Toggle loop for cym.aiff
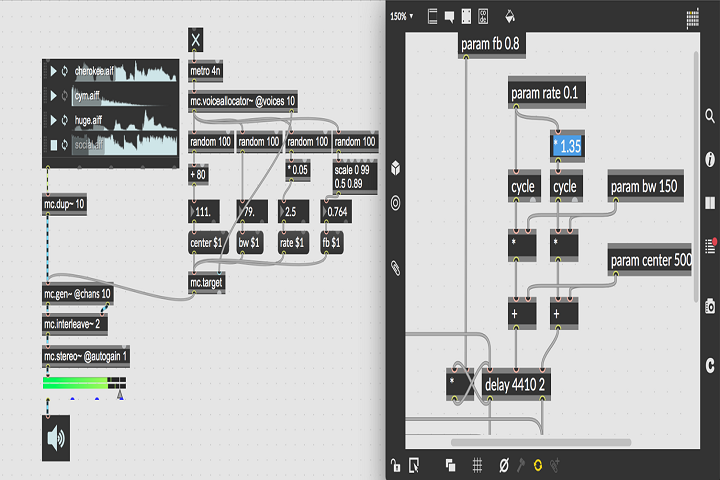Viewport: 720px width, 480px height. click(65, 97)
